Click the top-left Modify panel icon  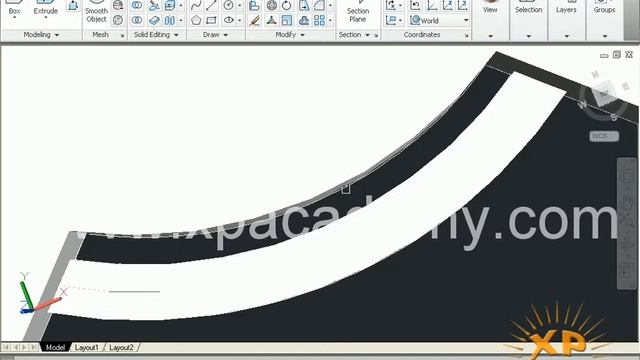coord(254,5)
